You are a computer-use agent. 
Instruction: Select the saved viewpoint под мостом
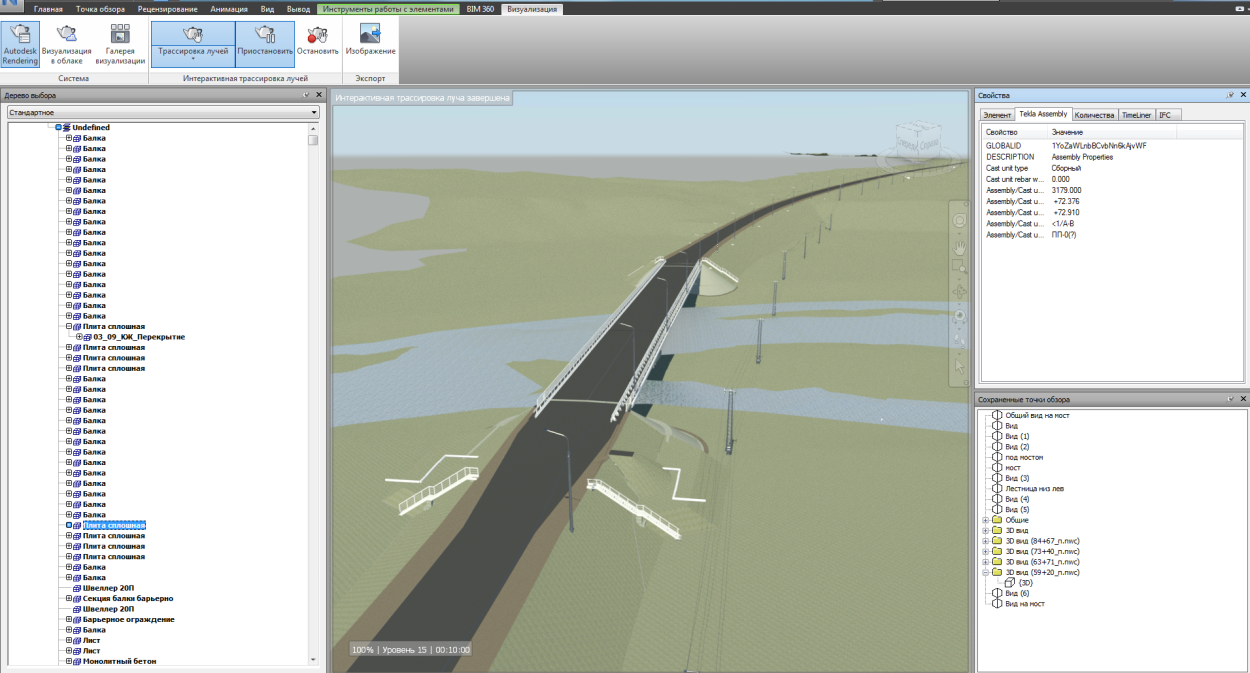[x=1023, y=457]
